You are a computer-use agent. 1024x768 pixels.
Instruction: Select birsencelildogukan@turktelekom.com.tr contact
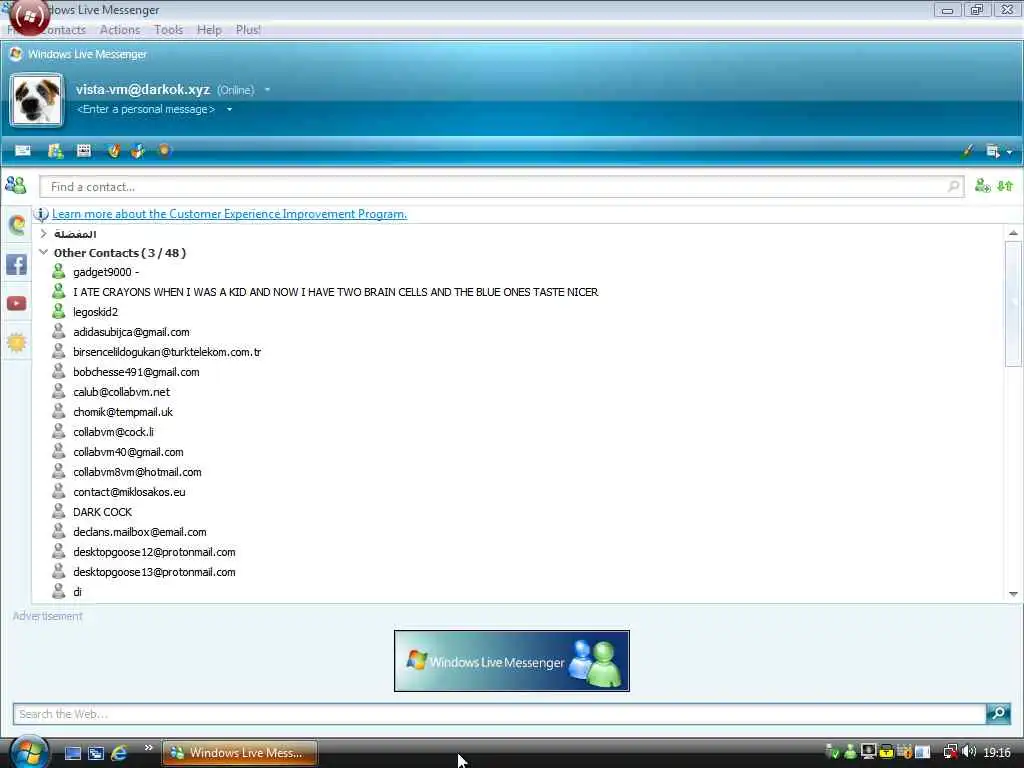point(167,352)
